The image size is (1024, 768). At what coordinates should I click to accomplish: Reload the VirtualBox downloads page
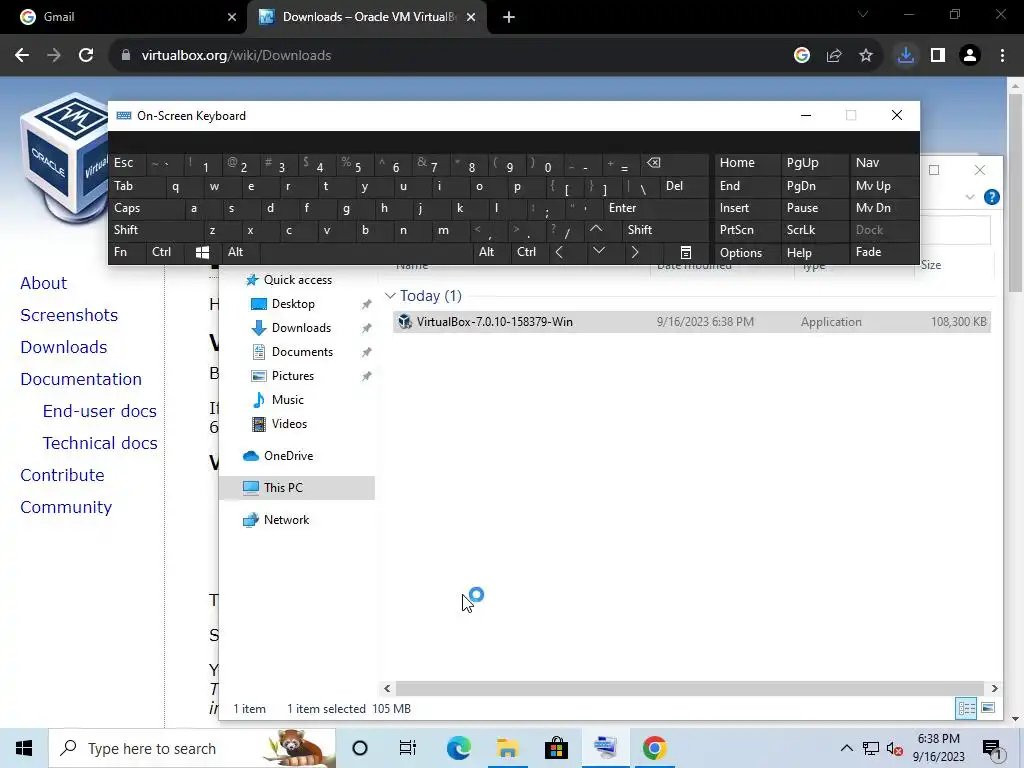[x=86, y=56]
